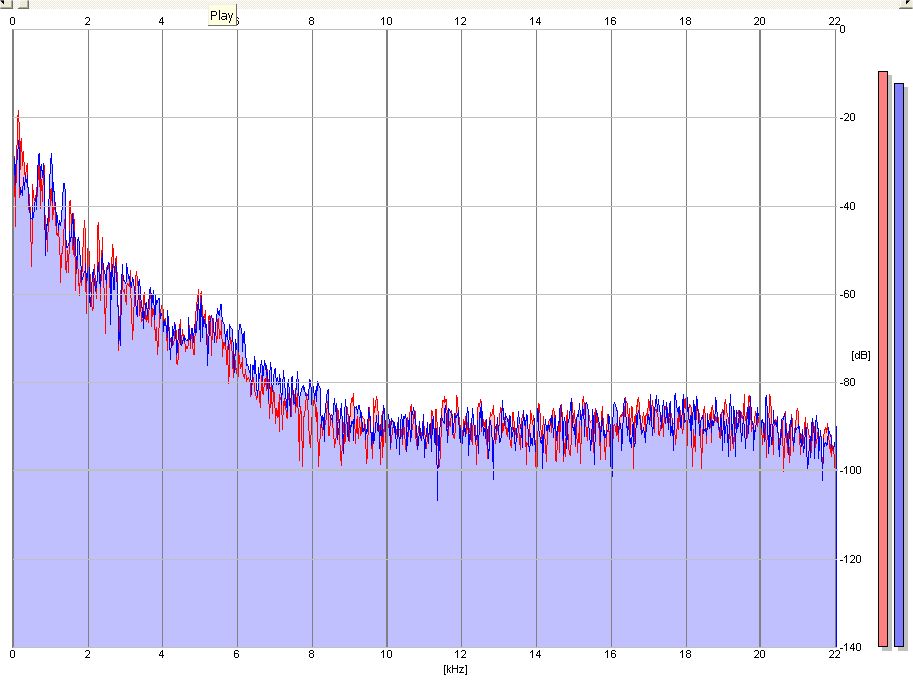
Task: Click the [dB] amplitude axis label
Action: [861, 355]
